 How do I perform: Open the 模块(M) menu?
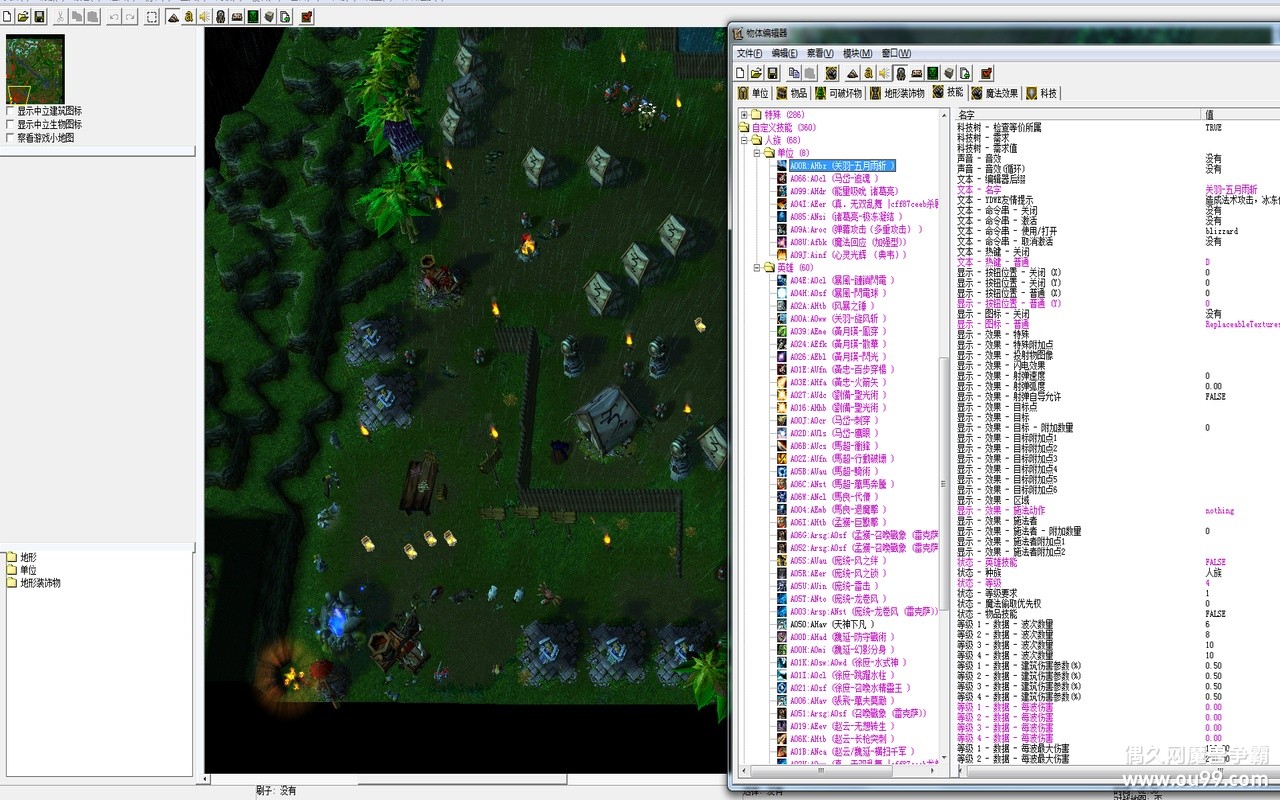(857, 53)
